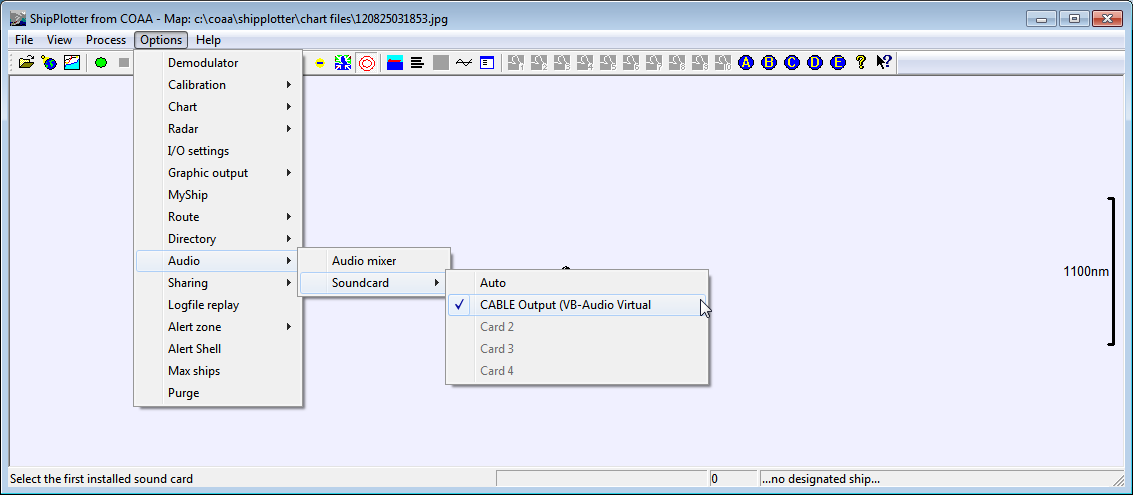1133x495 pixels.
Task: Choose Purge from the Options menu
Action: point(218,393)
